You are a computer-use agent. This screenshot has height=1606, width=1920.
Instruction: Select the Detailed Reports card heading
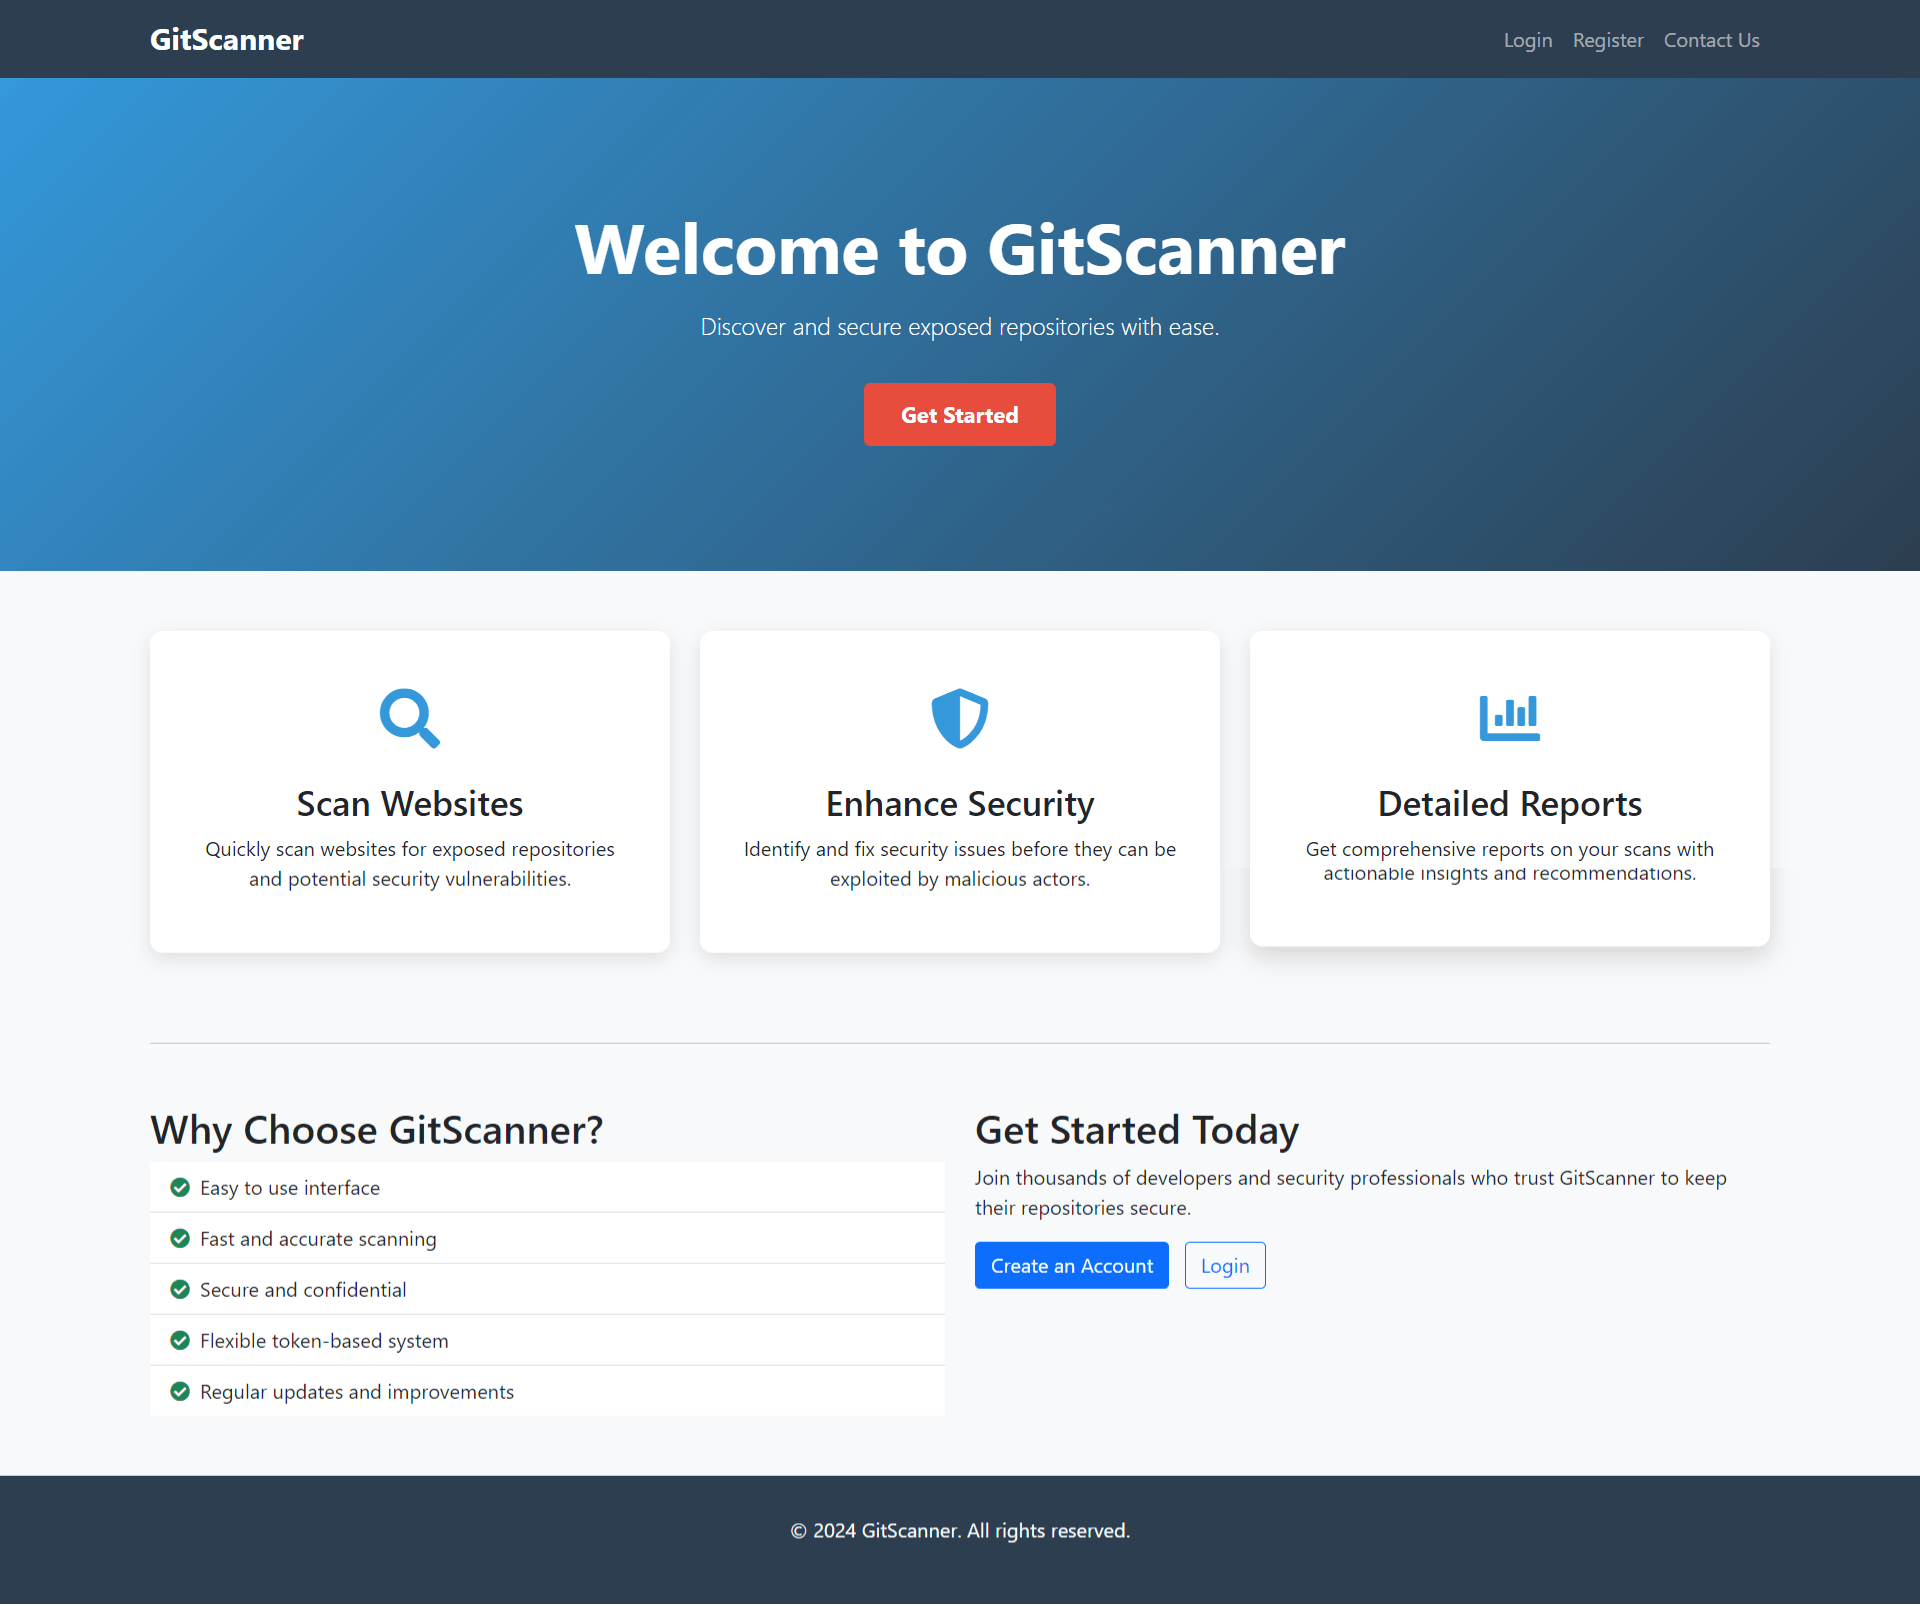point(1510,804)
